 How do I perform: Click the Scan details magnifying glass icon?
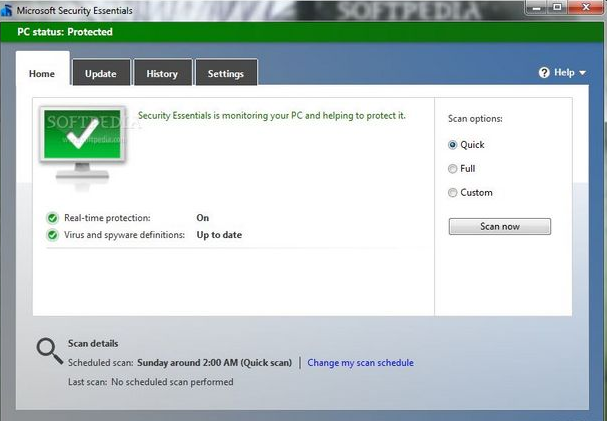pos(50,351)
